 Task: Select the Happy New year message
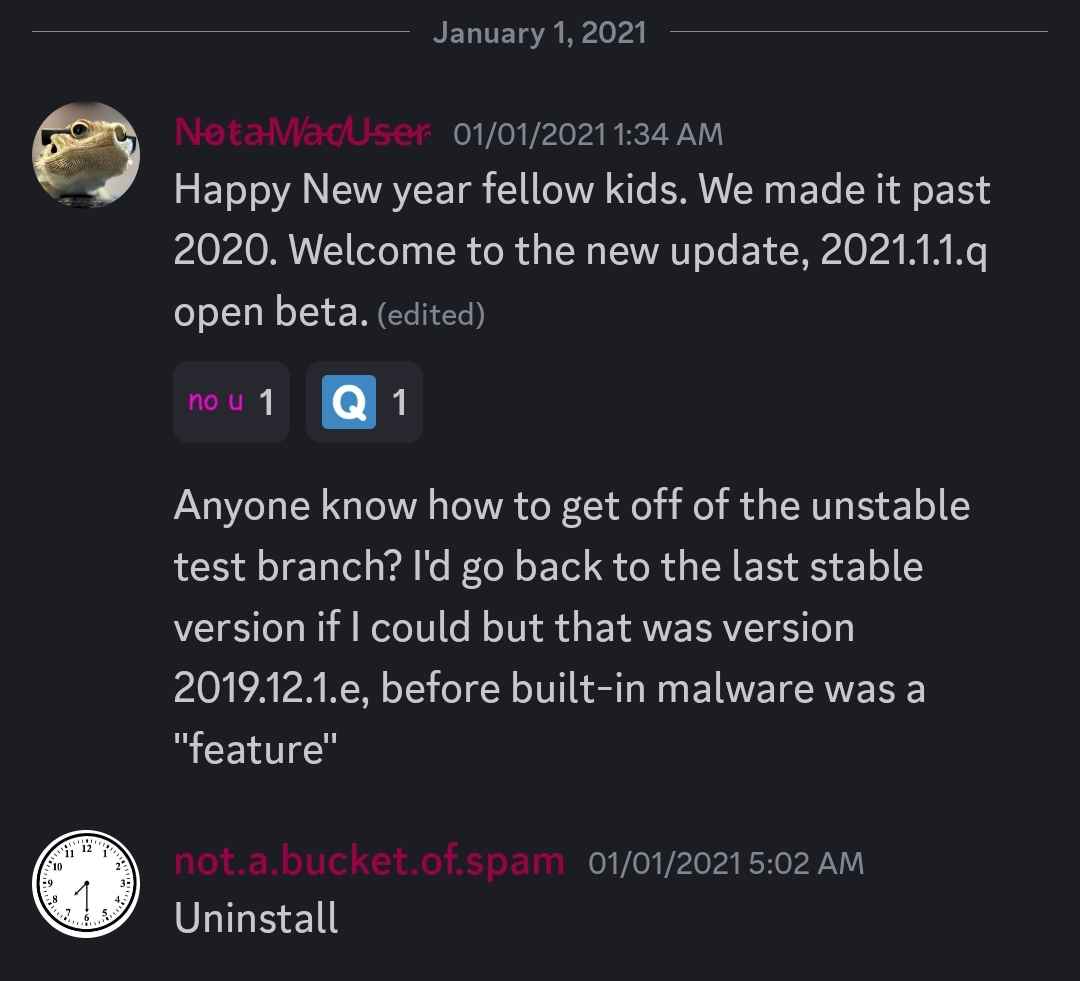(582, 251)
